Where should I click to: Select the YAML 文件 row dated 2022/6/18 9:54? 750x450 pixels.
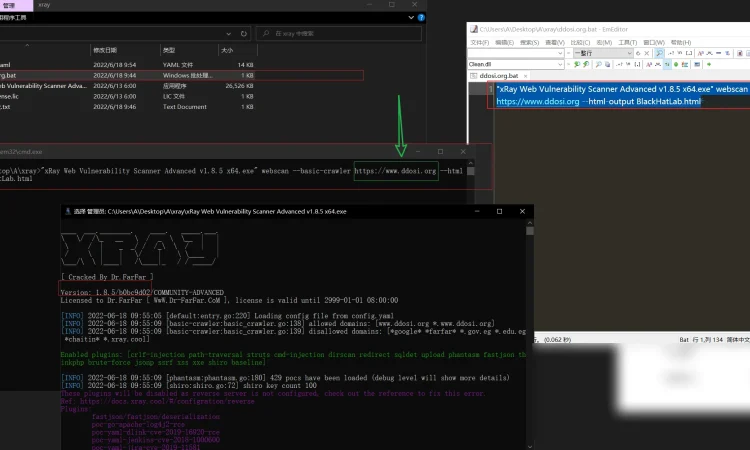coord(128,65)
